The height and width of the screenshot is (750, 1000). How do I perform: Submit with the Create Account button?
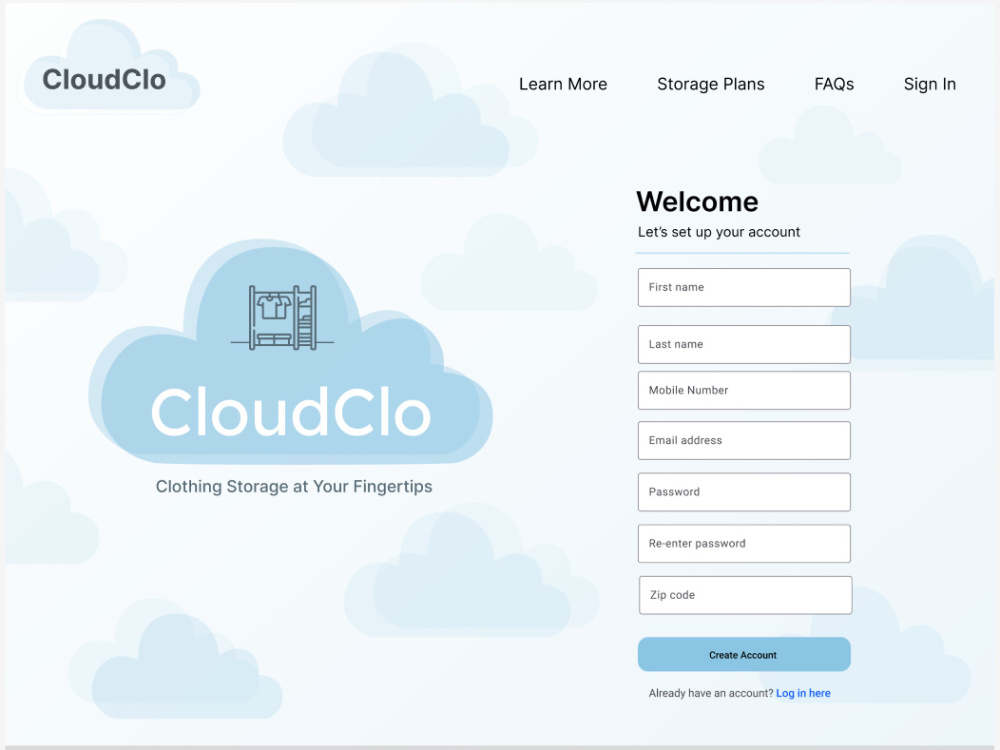point(744,654)
